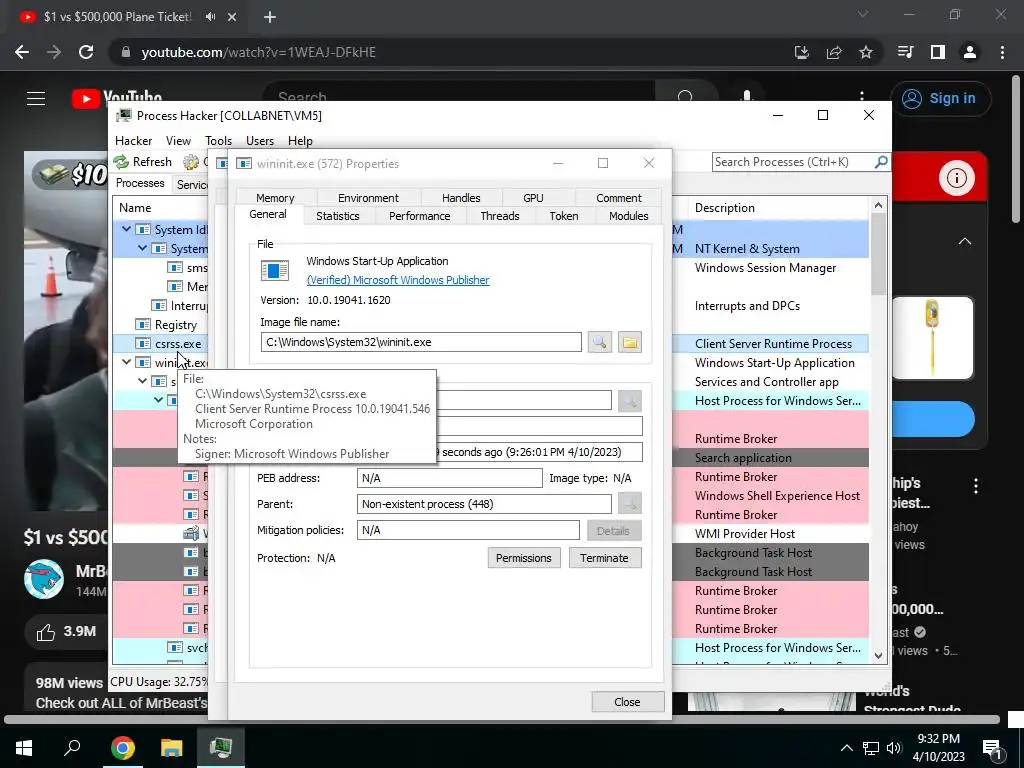This screenshot has width=1024, height=768.
Task: Click the csrss.exe process icon
Action: pyautogui.click(x=143, y=344)
